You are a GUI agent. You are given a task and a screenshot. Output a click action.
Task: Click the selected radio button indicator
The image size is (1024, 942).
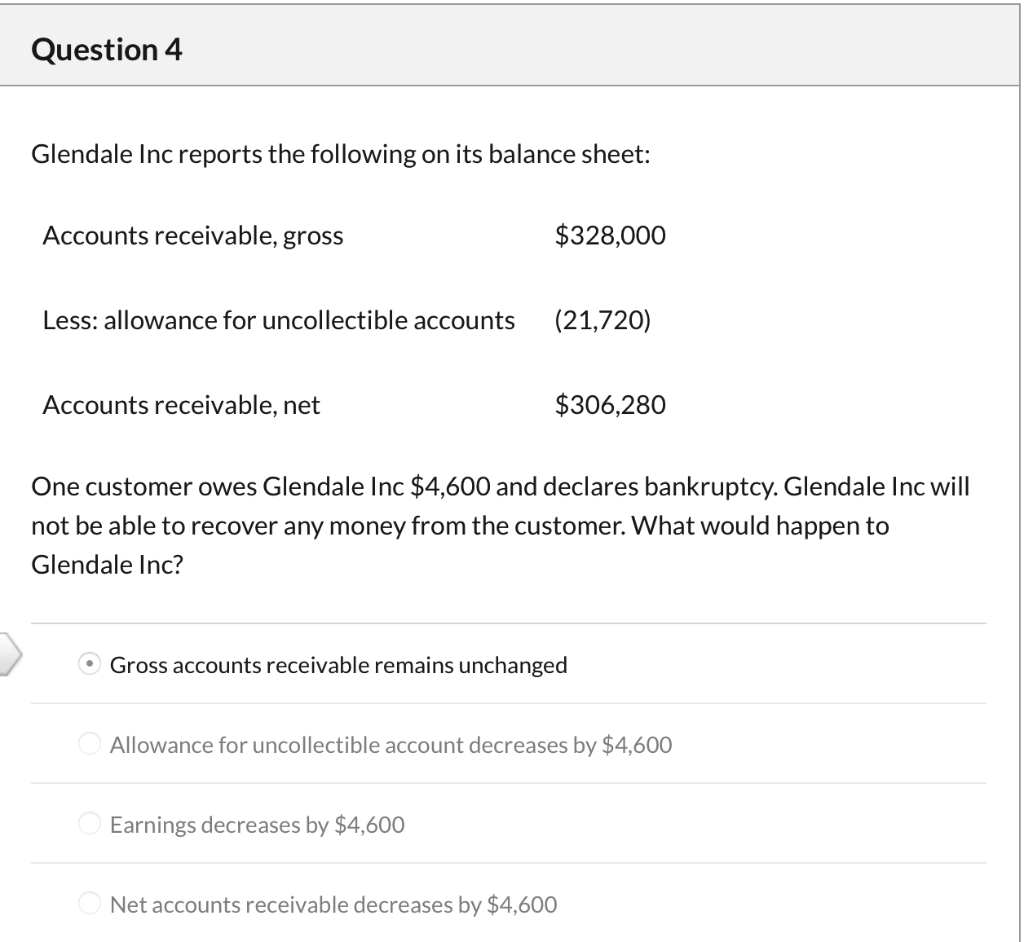[x=90, y=663]
